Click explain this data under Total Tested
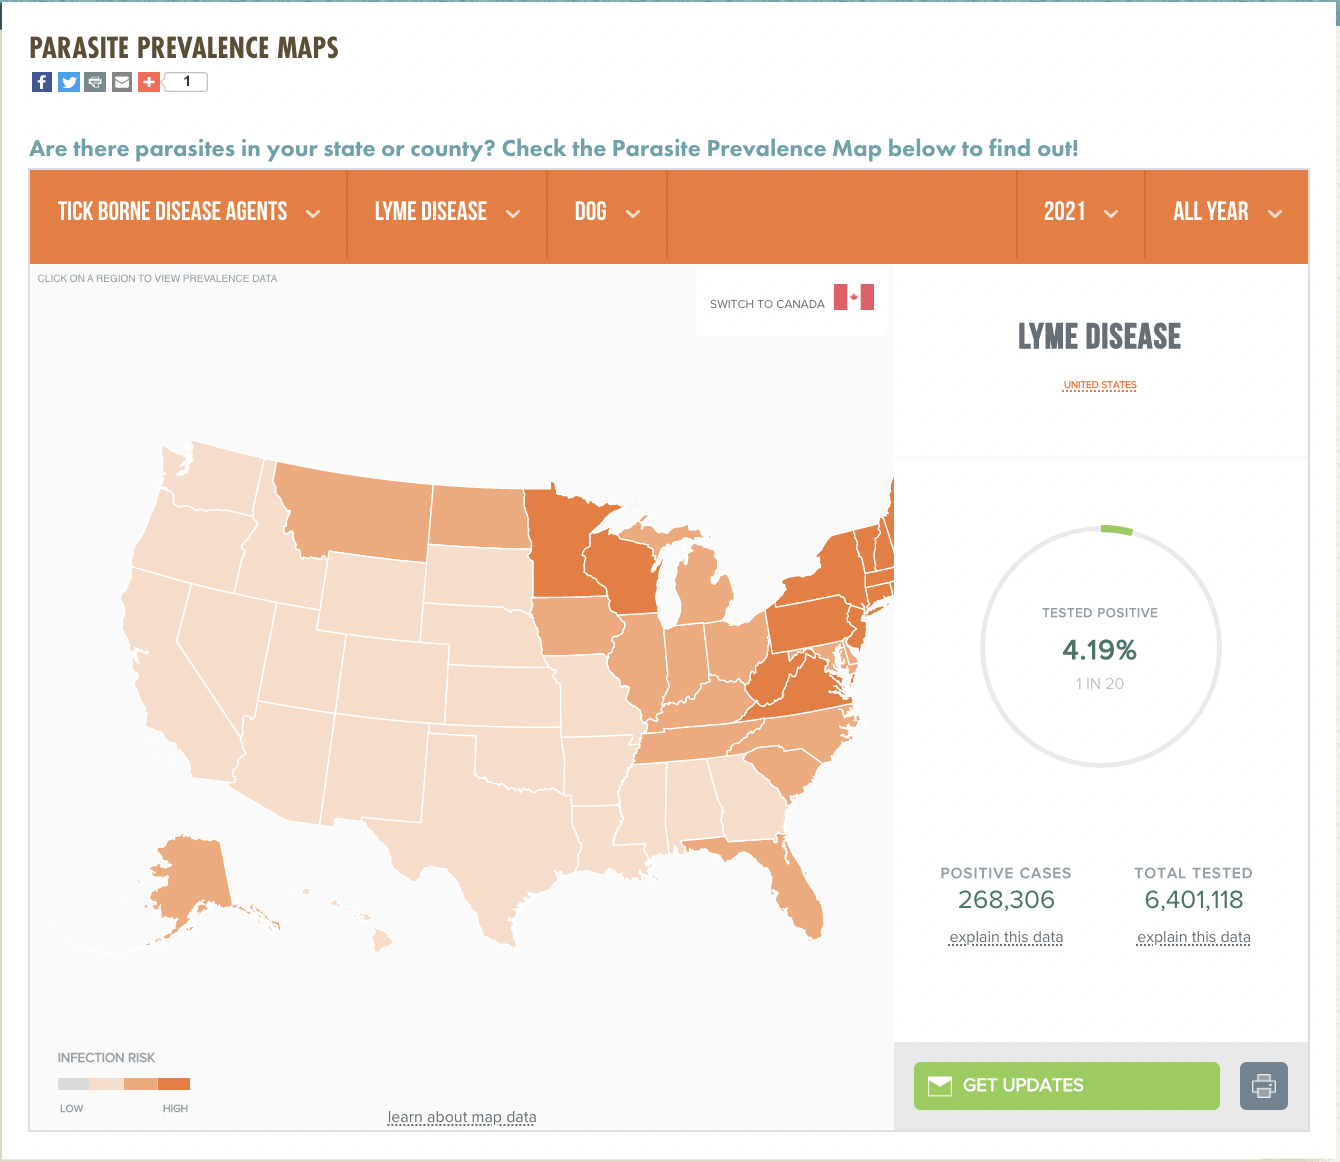The image size is (1340, 1162). (1194, 937)
